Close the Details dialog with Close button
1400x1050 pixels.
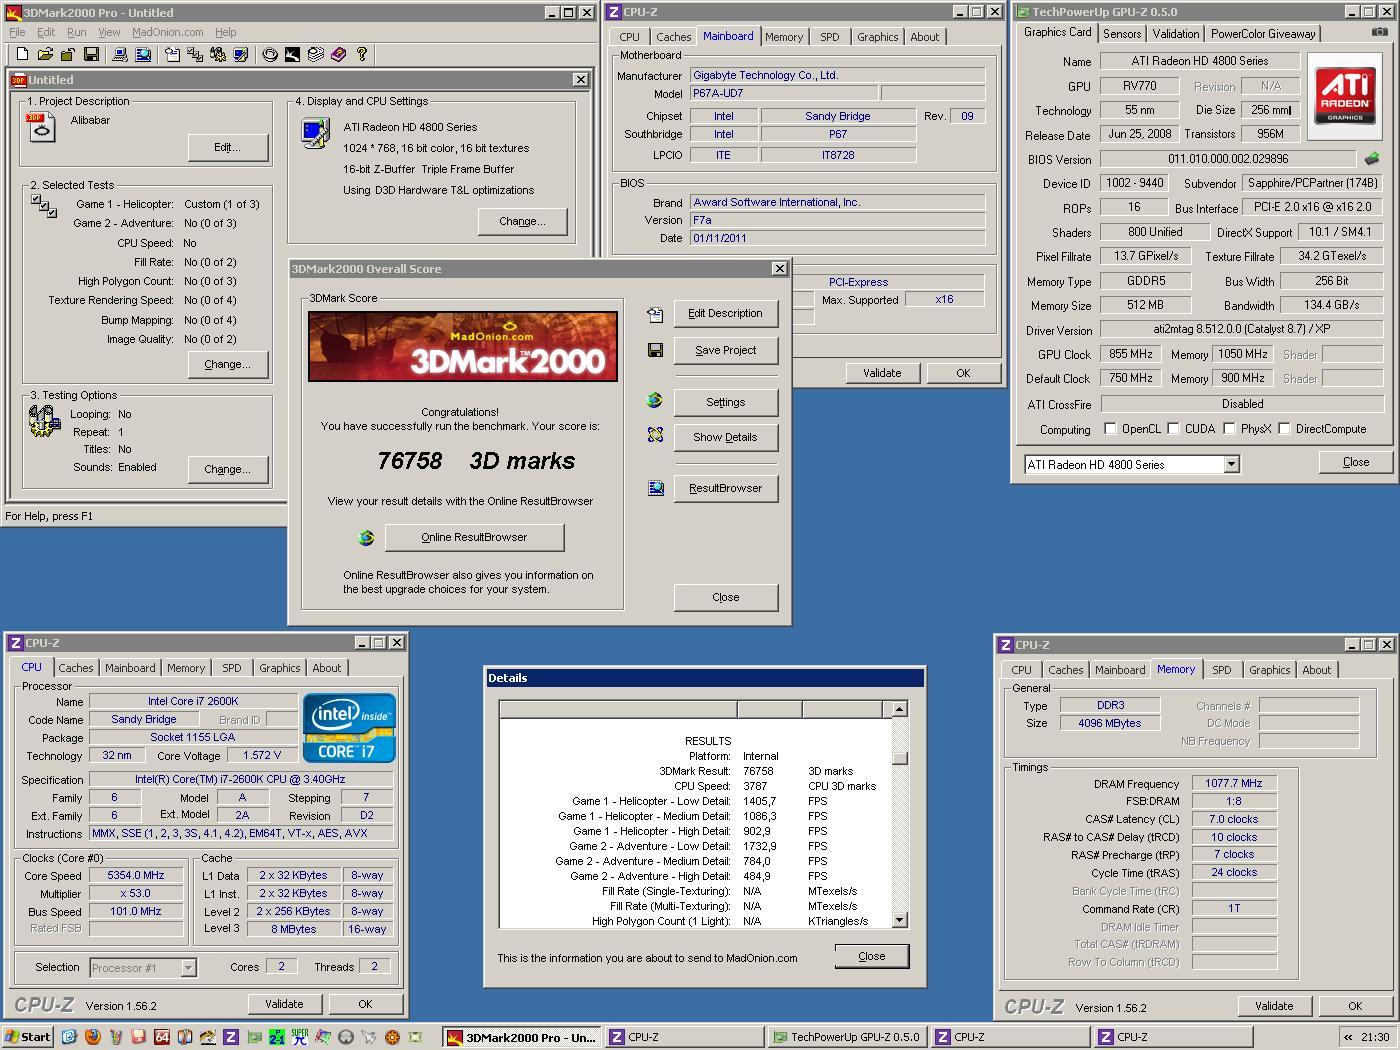[x=871, y=956]
